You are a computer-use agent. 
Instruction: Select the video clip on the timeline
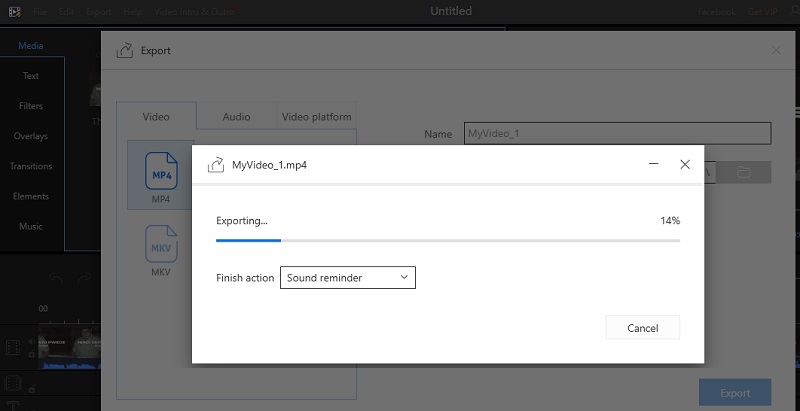point(69,347)
